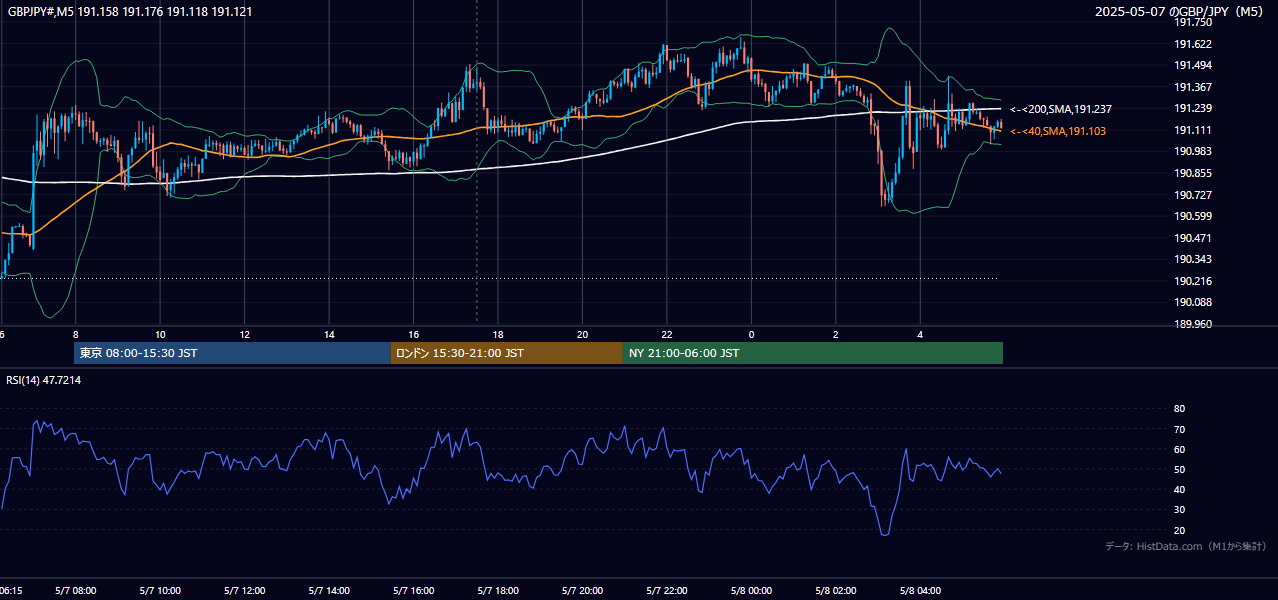Click hour label 20 under price chart
The image size is (1278, 600).
[582, 335]
